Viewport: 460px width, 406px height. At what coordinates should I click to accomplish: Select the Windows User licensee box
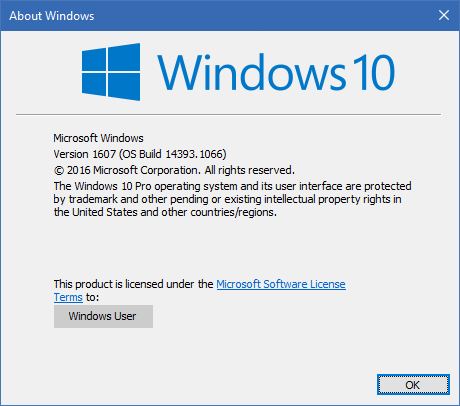[103, 316]
